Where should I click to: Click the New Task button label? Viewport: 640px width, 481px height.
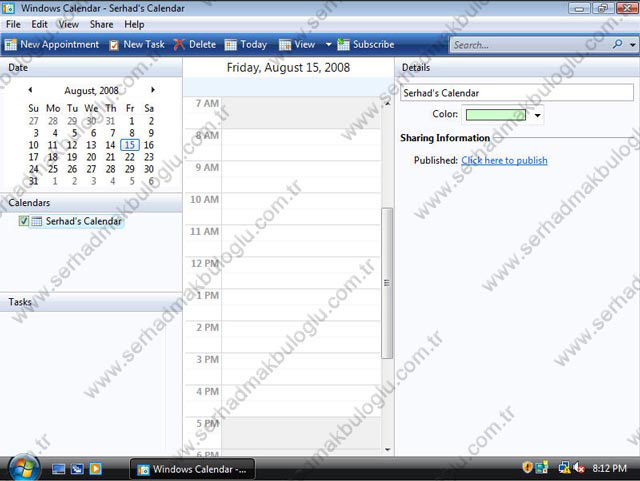144,45
